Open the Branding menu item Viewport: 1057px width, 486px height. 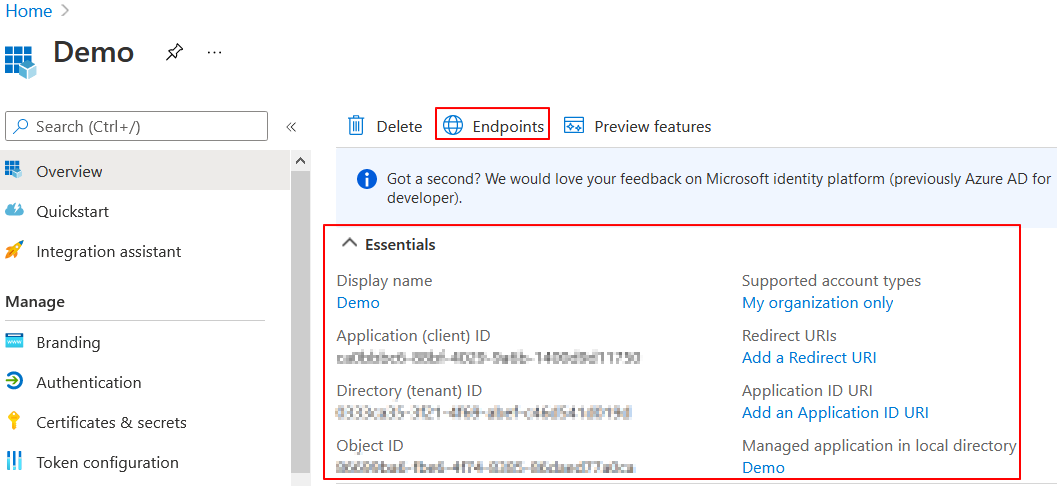[68, 342]
